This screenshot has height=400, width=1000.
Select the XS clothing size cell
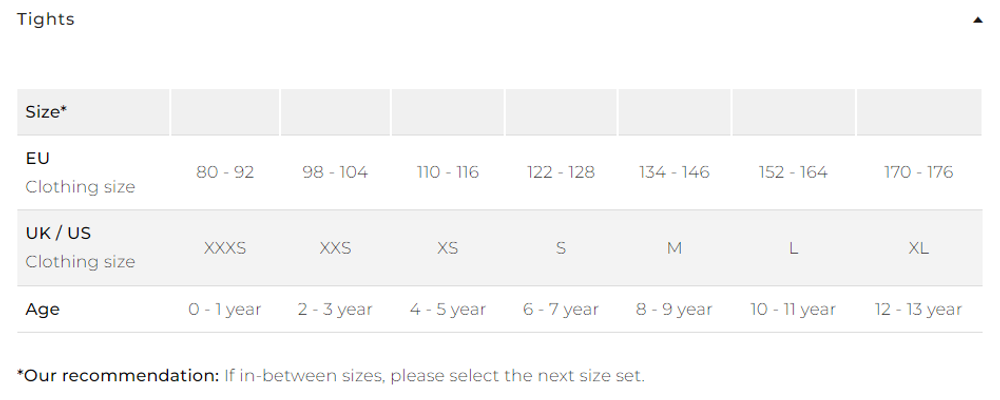(448, 248)
